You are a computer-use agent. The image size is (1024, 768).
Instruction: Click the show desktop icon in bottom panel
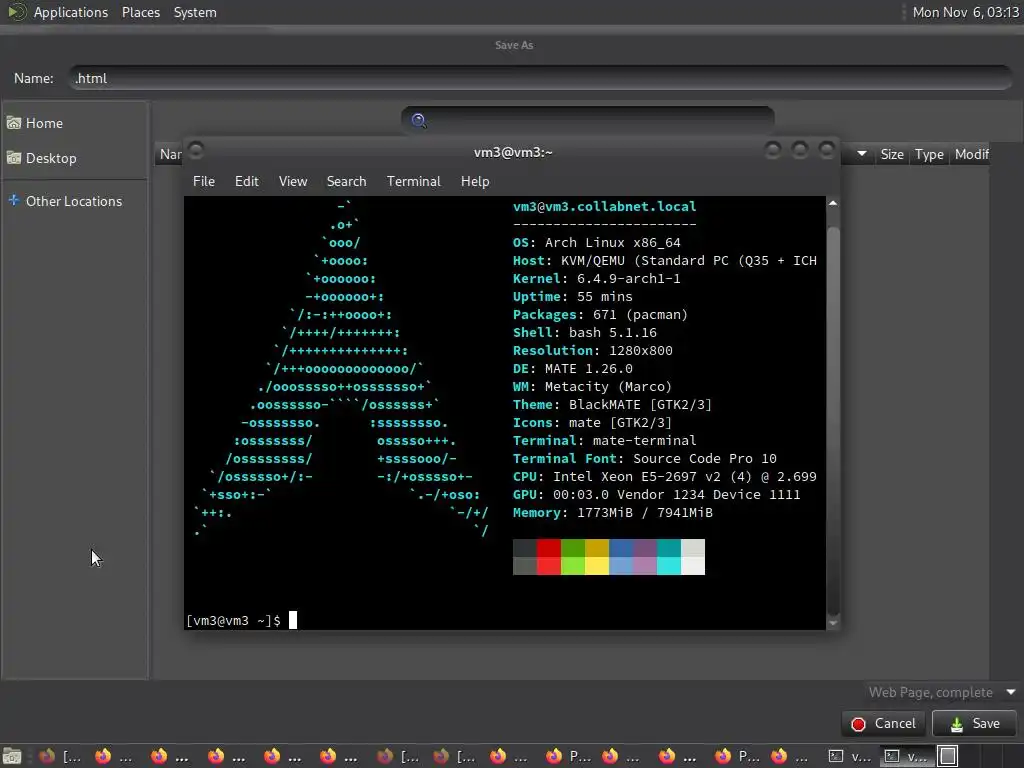point(12,756)
